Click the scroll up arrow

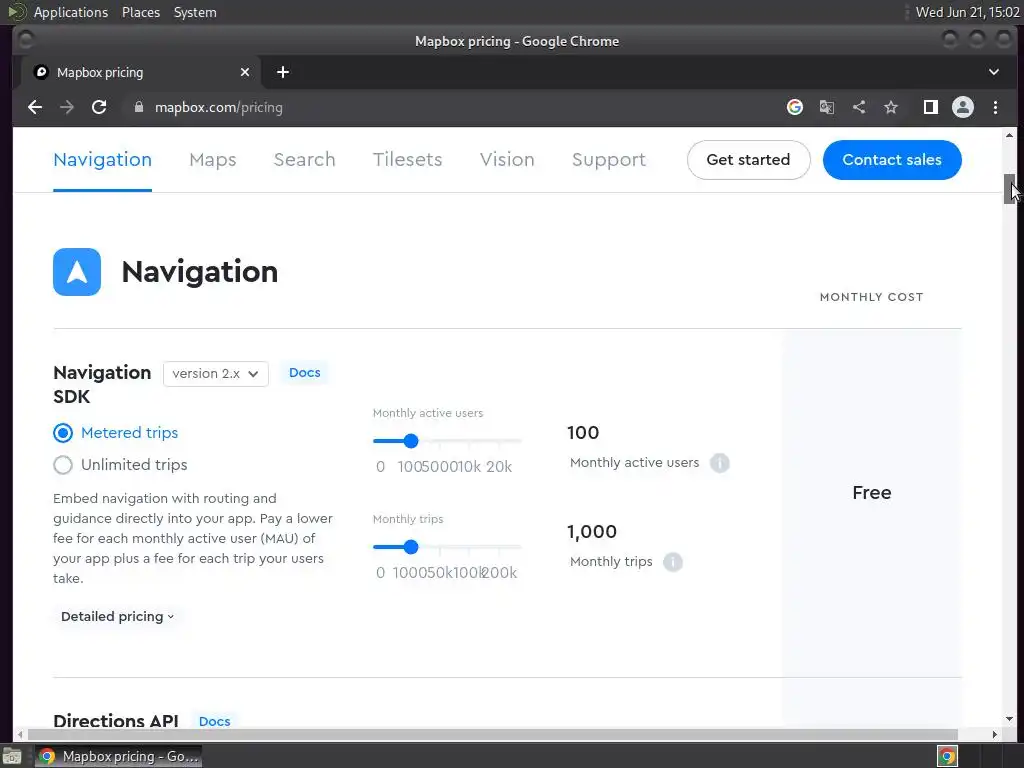click(1010, 135)
